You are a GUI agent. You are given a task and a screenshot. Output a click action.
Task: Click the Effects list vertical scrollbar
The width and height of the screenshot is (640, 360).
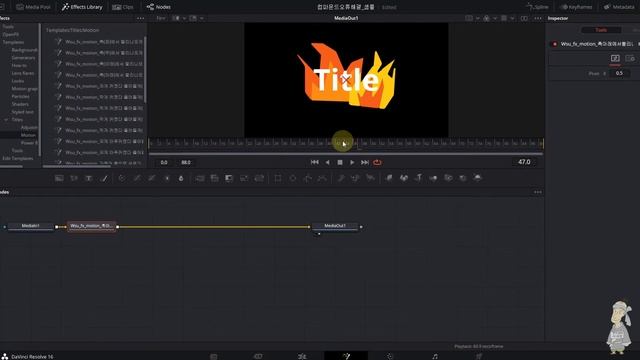click(145, 69)
